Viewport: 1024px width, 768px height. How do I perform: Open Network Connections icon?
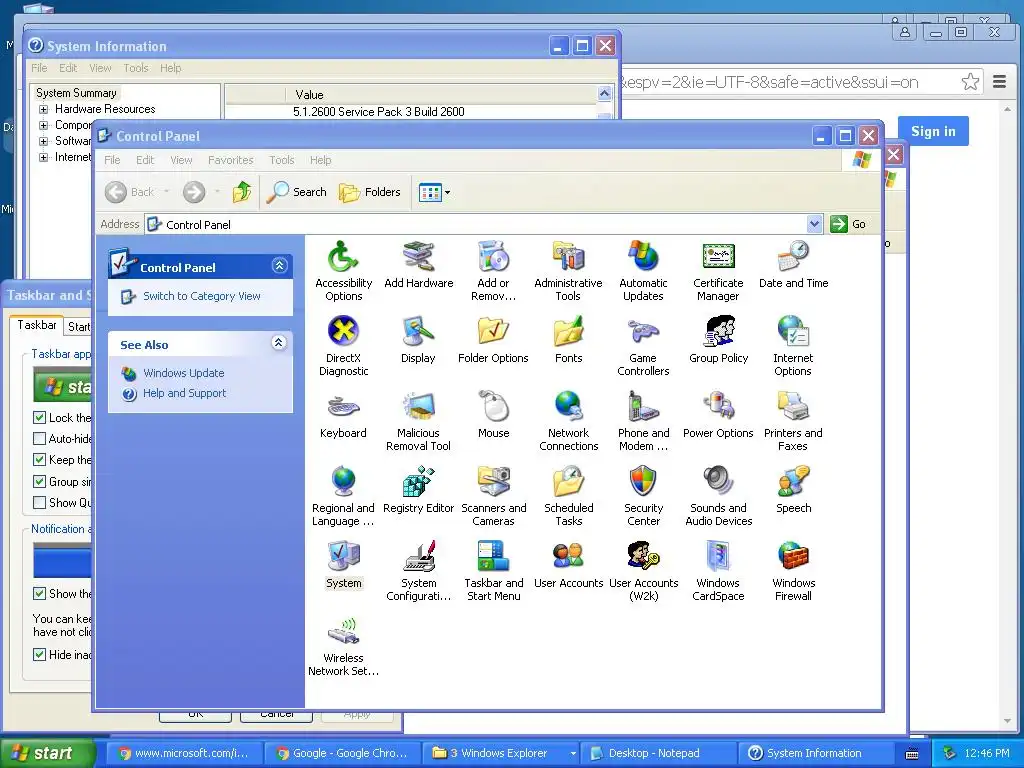pos(568,421)
